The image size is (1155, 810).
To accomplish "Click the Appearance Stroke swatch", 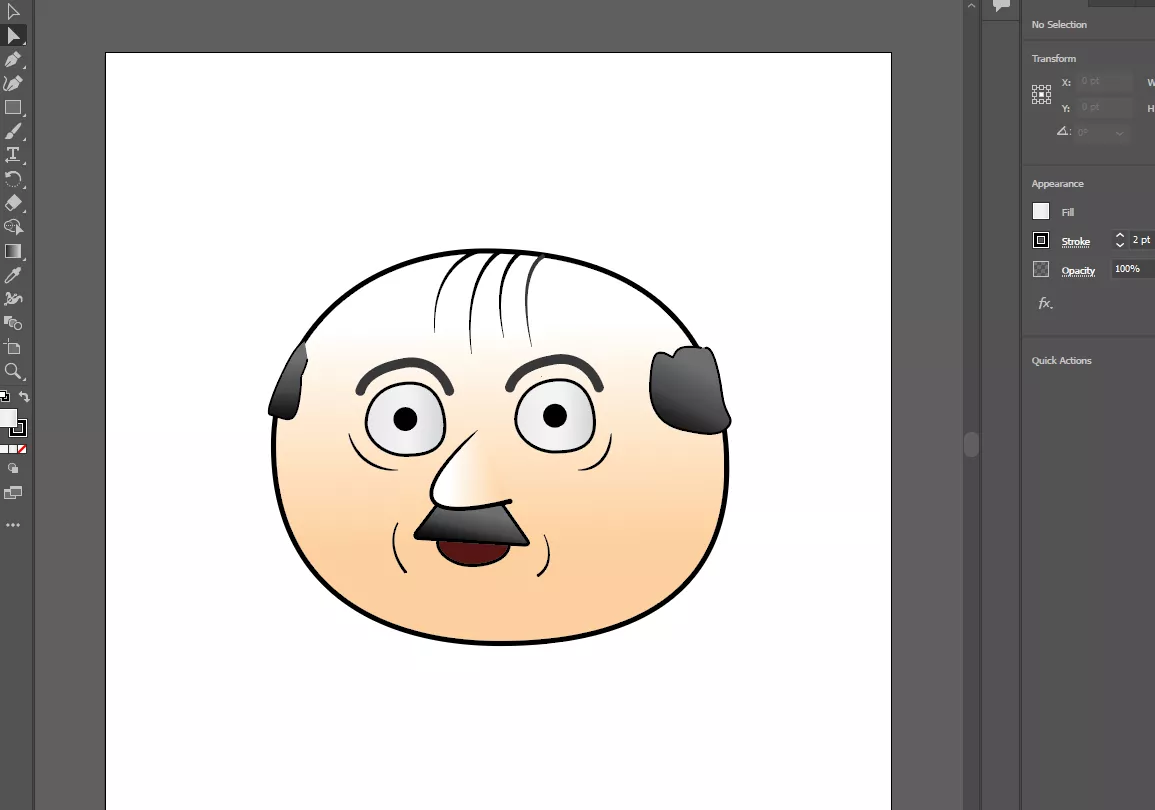I will [x=1041, y=240].
